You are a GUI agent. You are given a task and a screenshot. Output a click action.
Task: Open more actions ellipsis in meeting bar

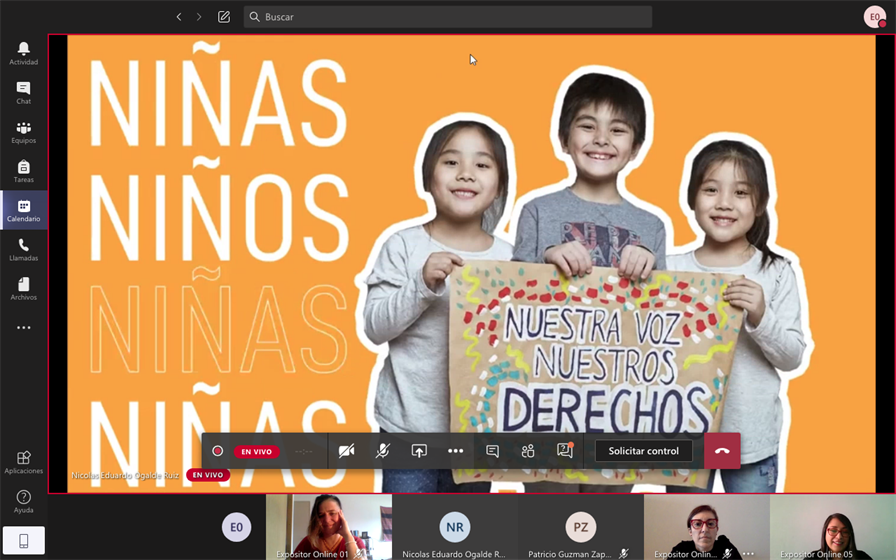tap(455, 451)
